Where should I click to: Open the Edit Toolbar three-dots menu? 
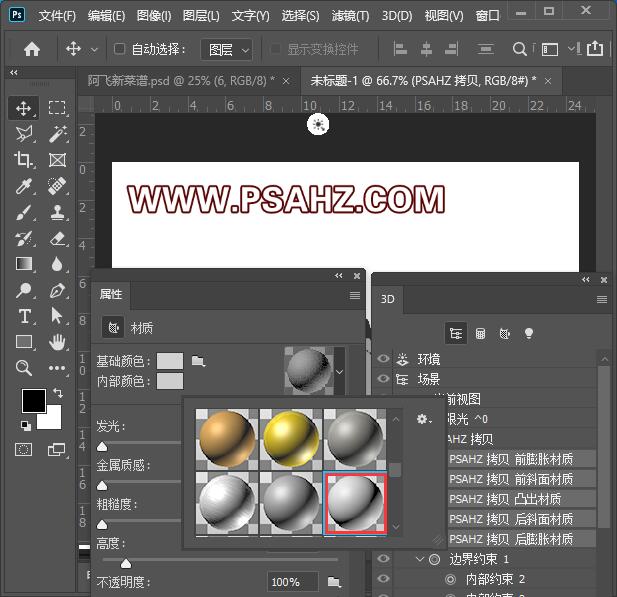pyautogui.click(x=57, y=368)
